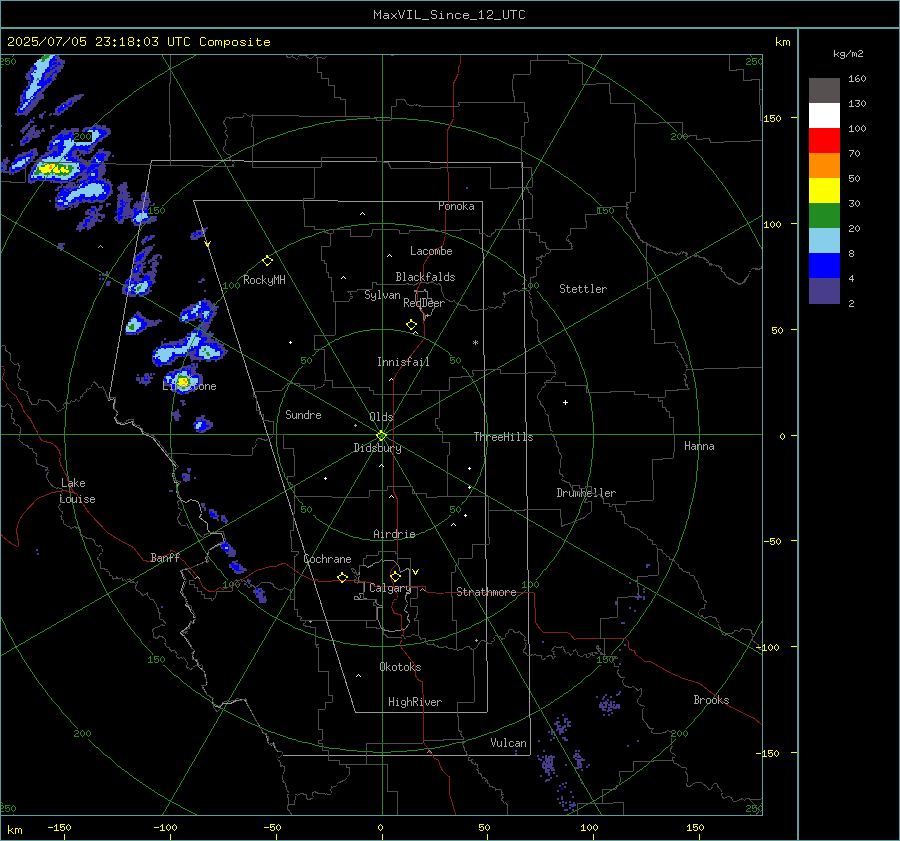Click the yellow diamond marker under Cochrane
The image size is (900, 841).
(x=342, y=578)
